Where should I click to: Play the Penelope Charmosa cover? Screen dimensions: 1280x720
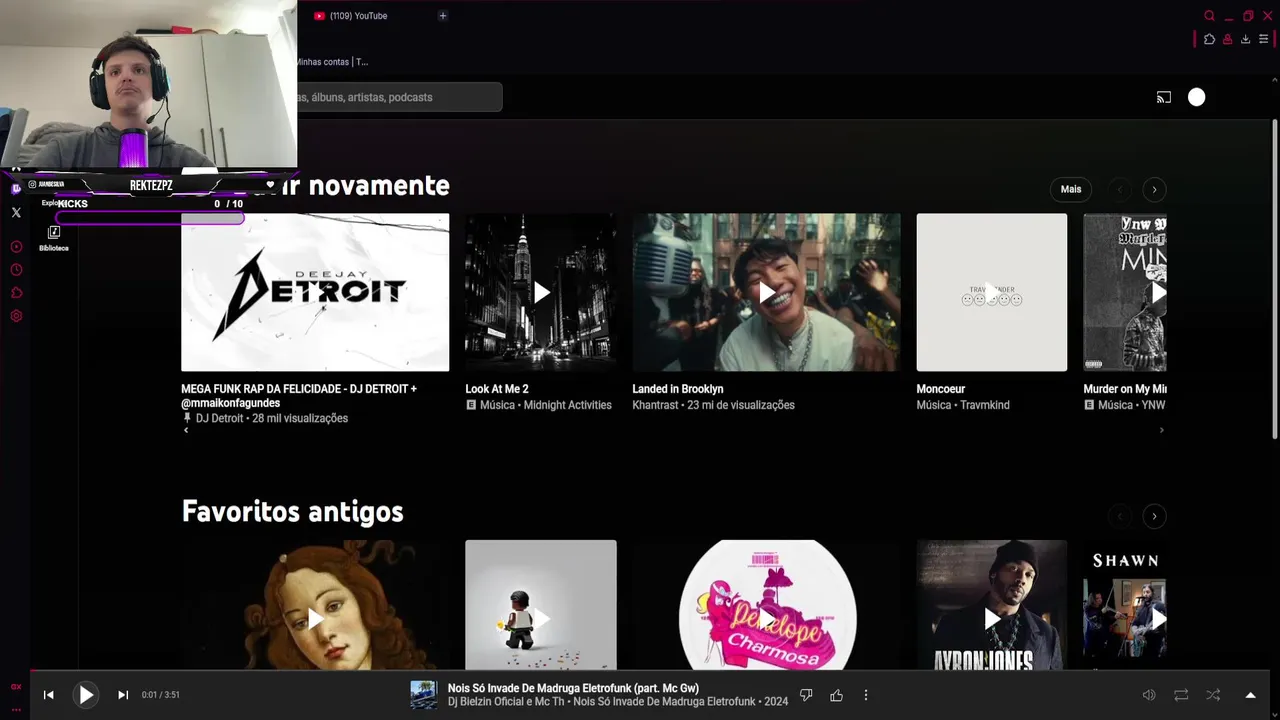[x=766, y=605]
